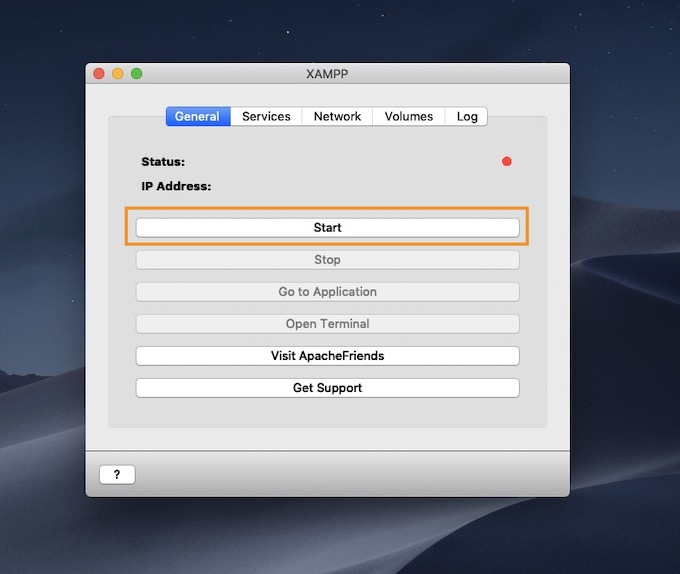Open the Volumes tab
The image size is (680, 574).
pyautogui.click(x=409, y=116)
